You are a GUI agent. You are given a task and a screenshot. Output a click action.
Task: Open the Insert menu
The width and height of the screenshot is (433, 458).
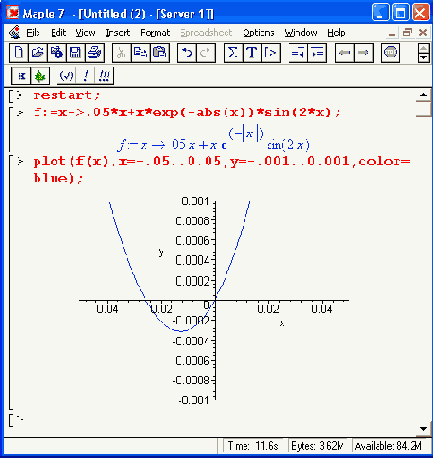point(118,33)
